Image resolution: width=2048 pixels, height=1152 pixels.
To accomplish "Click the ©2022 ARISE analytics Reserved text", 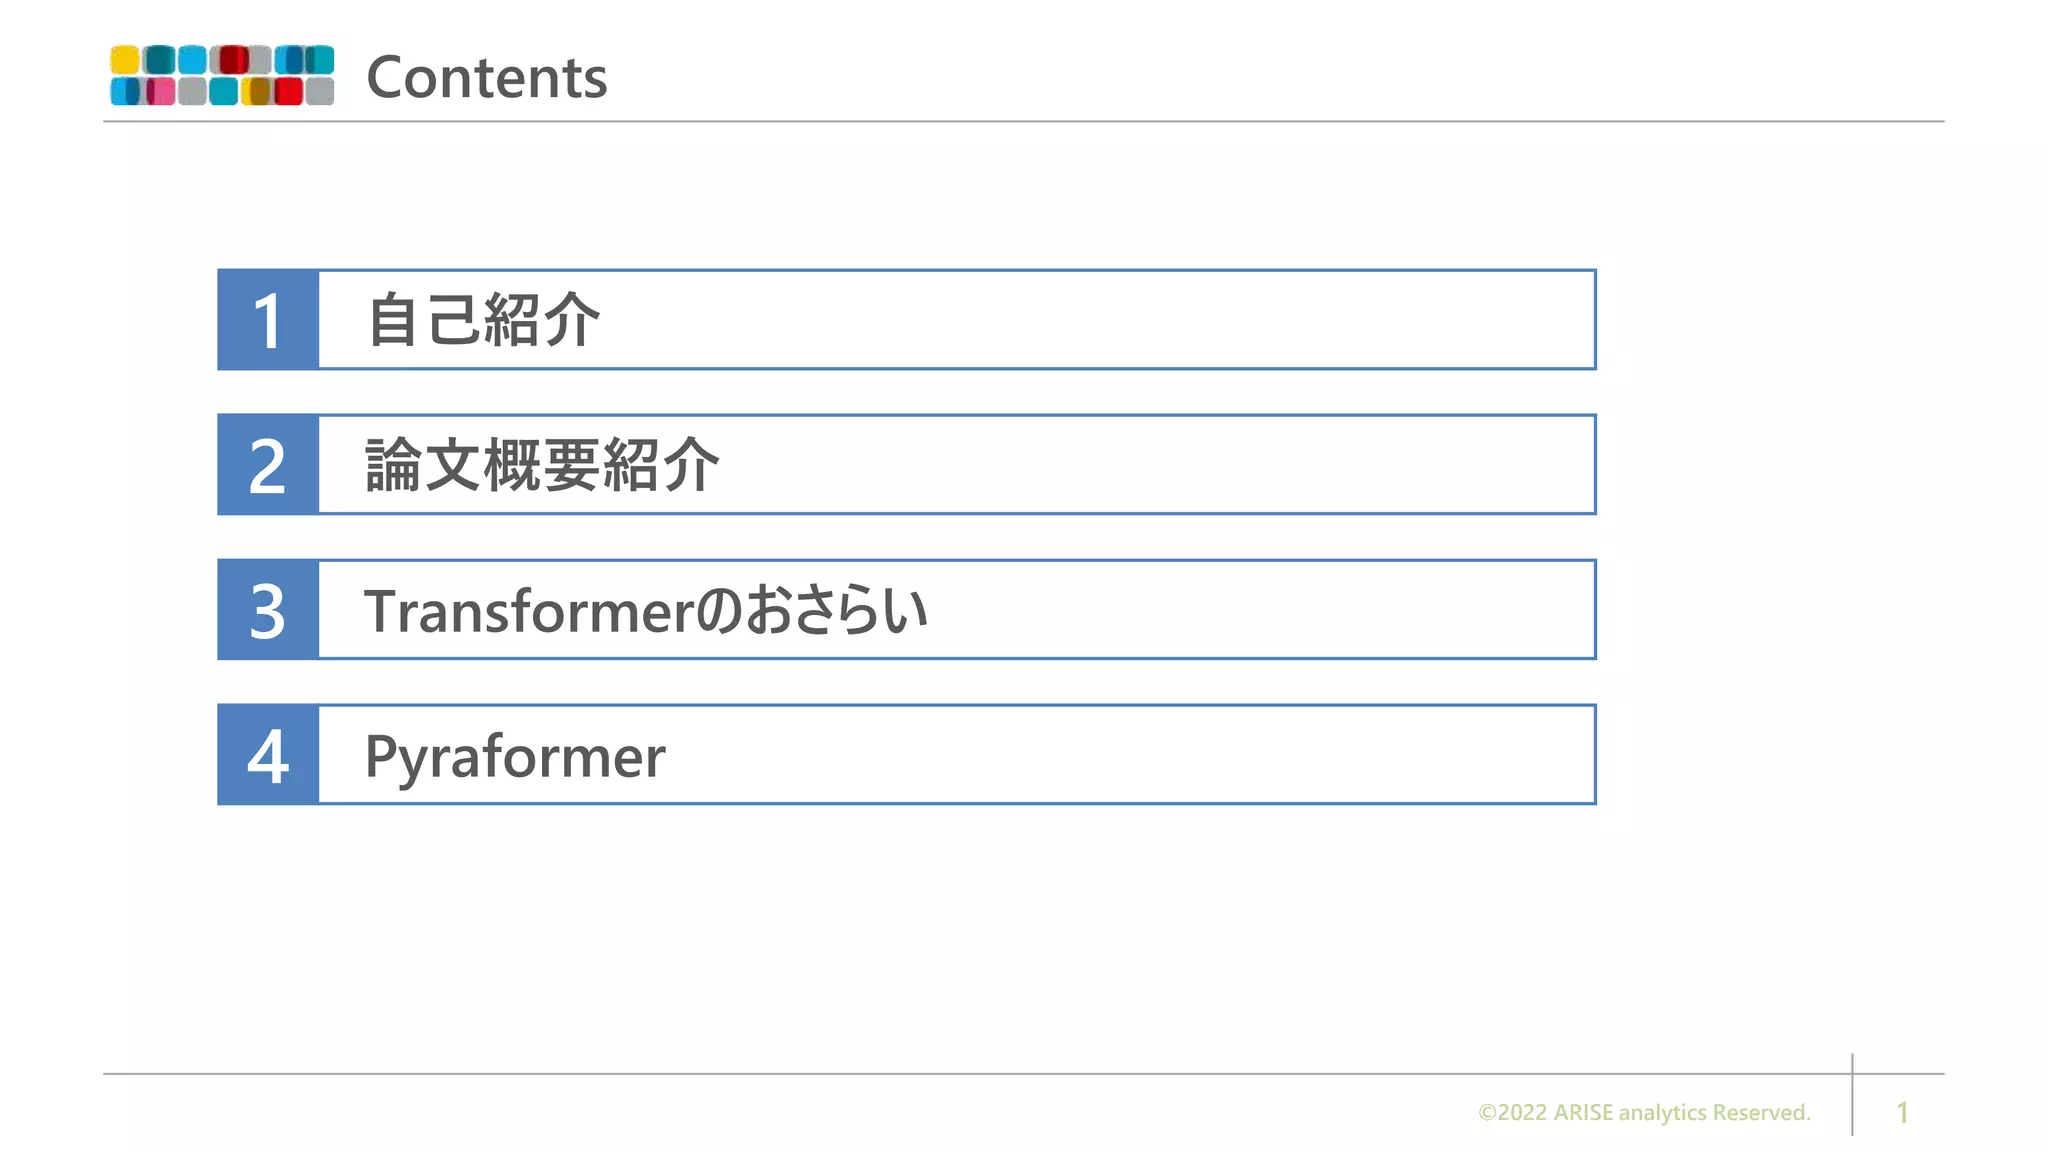I will (x=1644, y=1112).
